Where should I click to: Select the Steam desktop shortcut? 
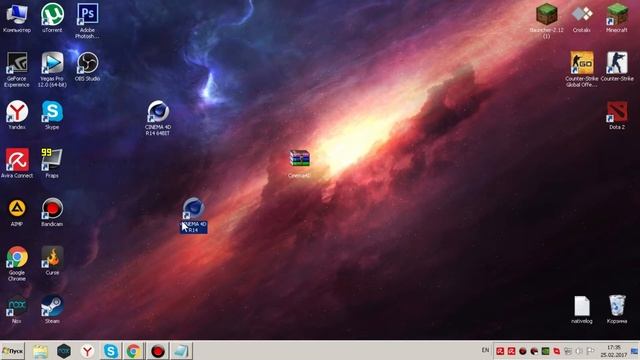[52, 309]
